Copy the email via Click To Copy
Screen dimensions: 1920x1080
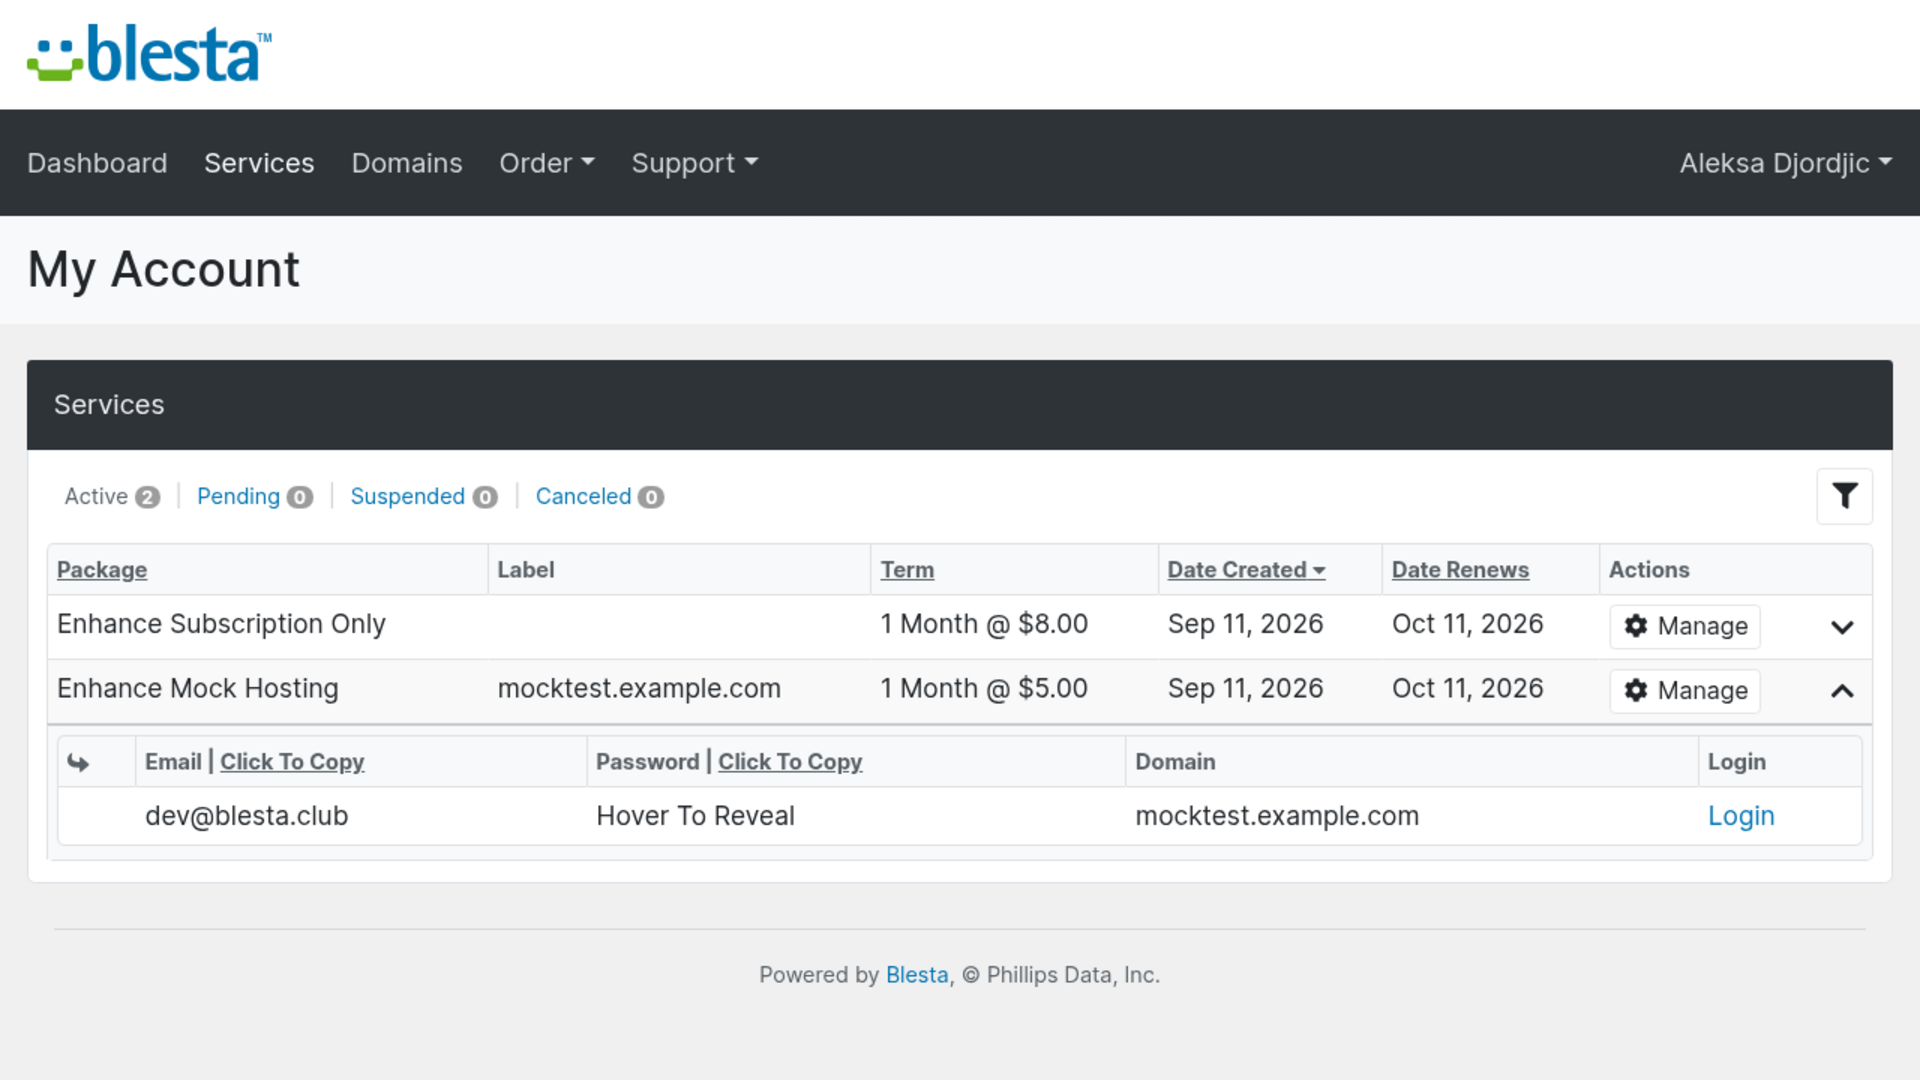[292, 762]
